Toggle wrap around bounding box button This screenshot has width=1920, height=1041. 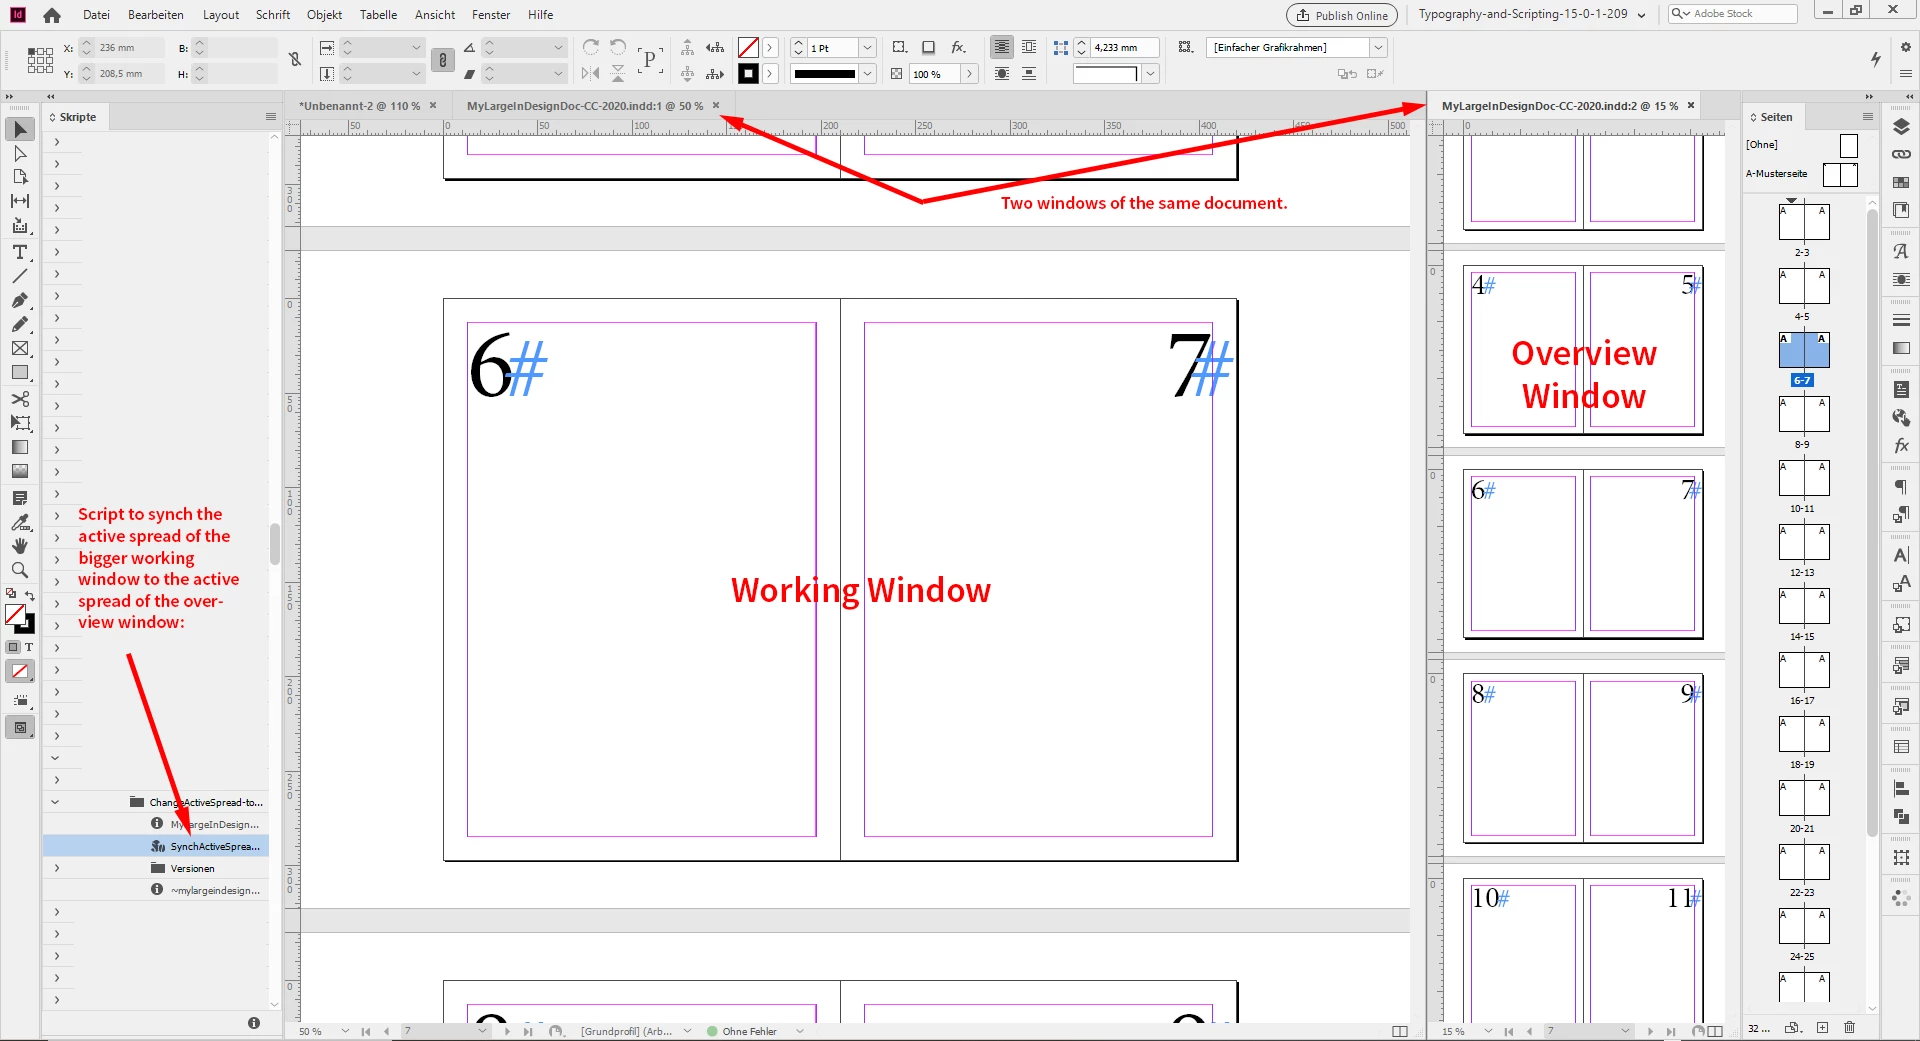(x=1029, y=47)
